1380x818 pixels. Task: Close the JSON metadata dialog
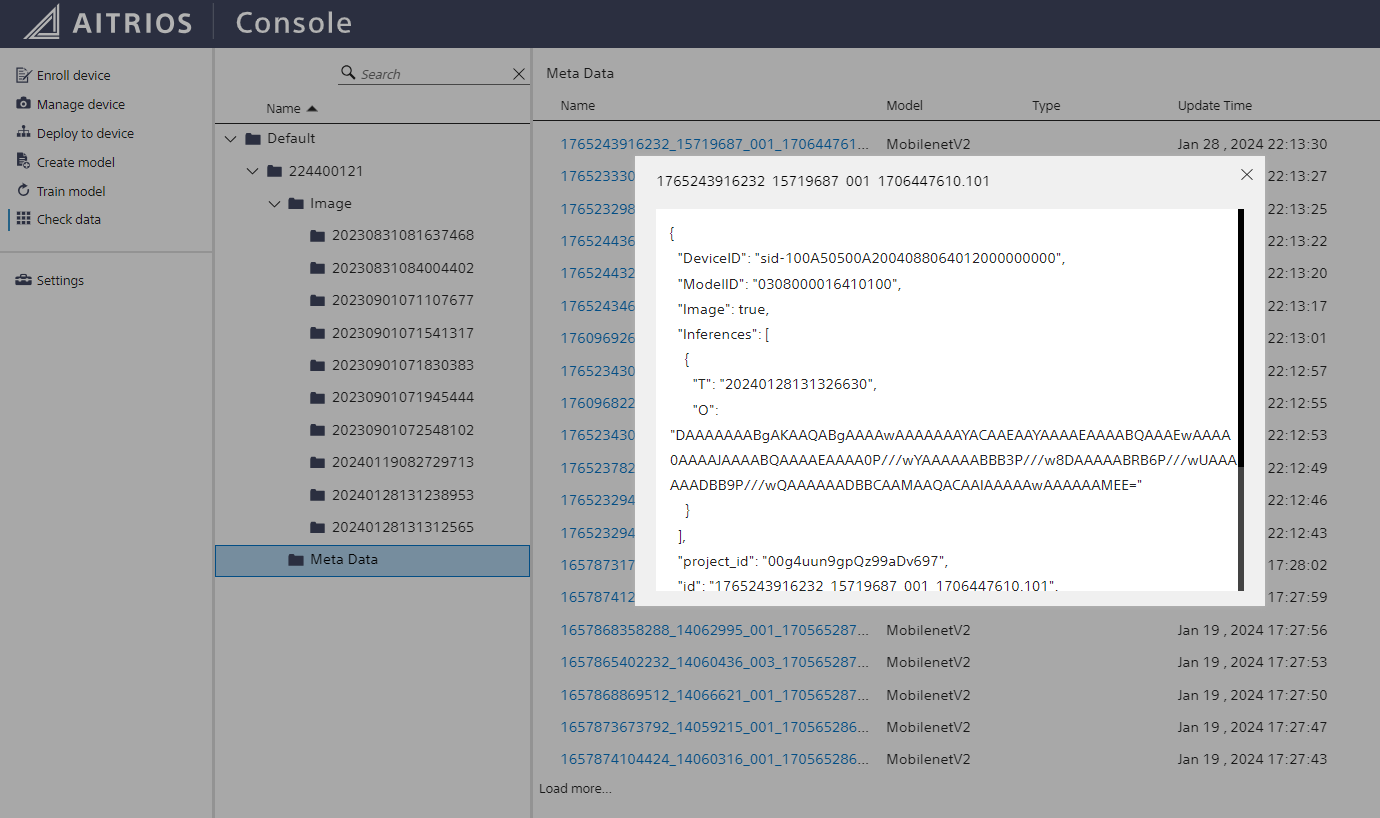click(x=1246, y=175)
